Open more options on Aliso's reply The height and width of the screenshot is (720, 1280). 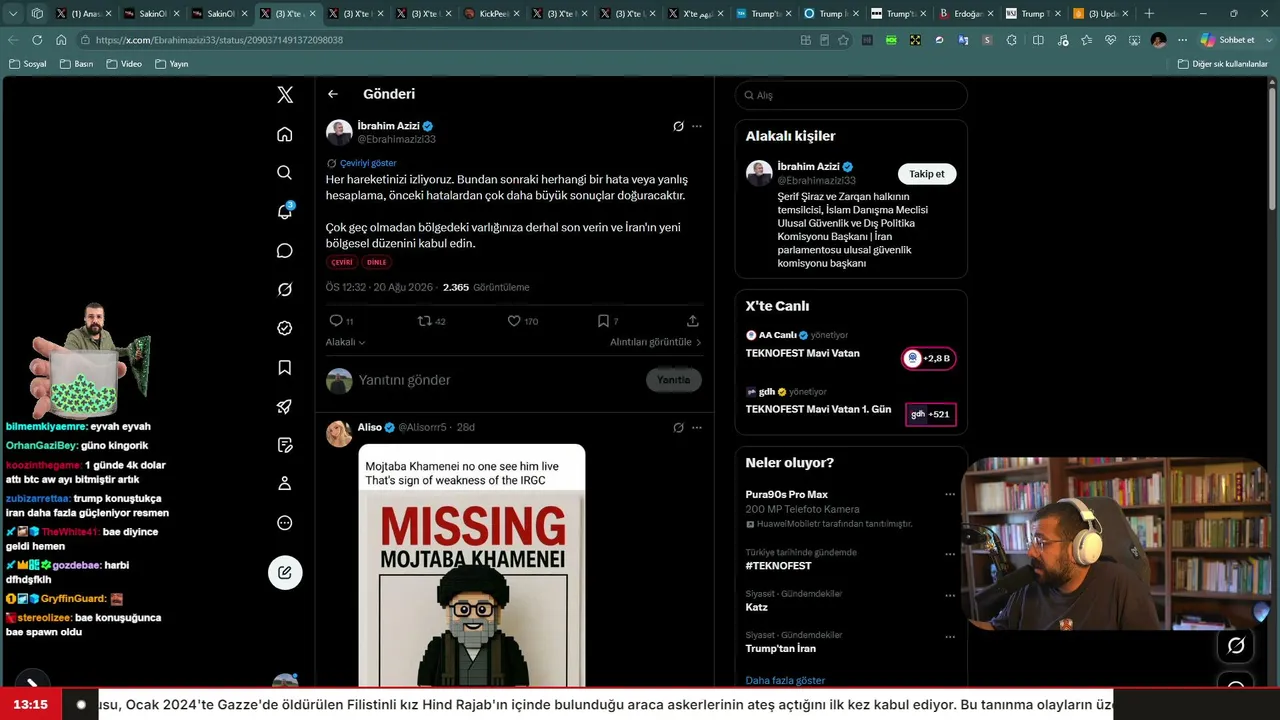coord(697,427)
